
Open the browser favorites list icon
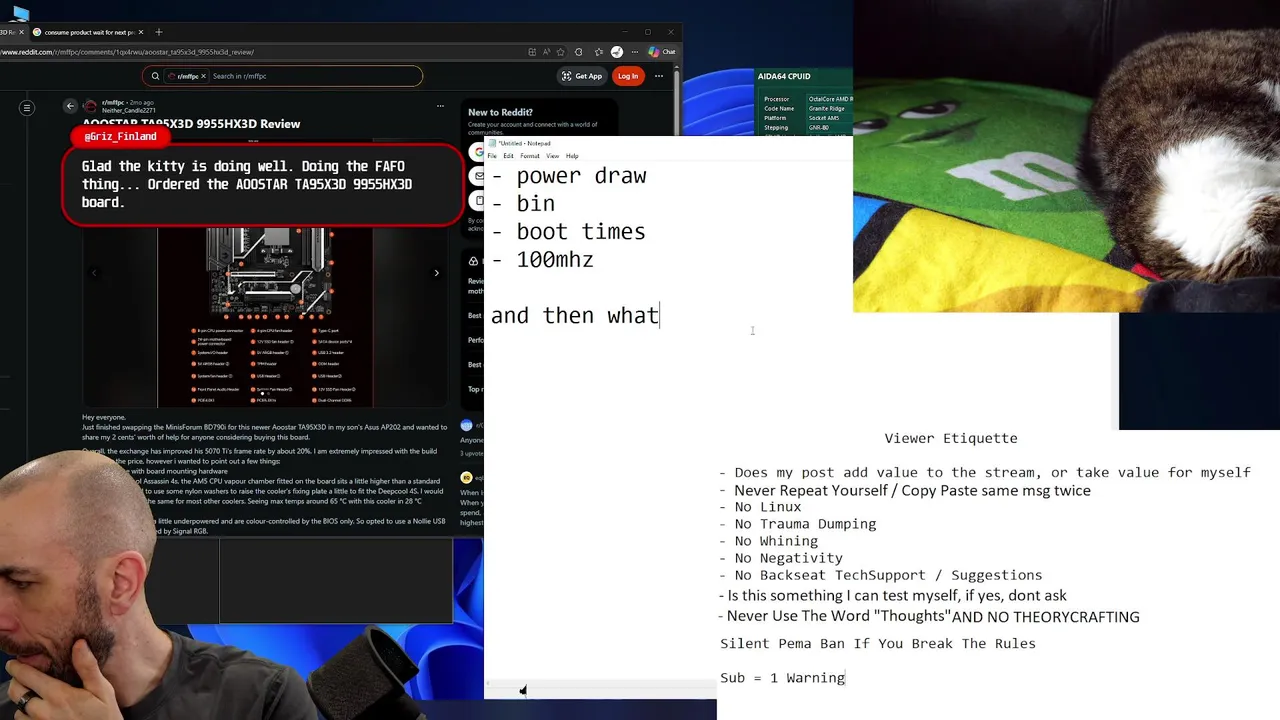point(599,52)
